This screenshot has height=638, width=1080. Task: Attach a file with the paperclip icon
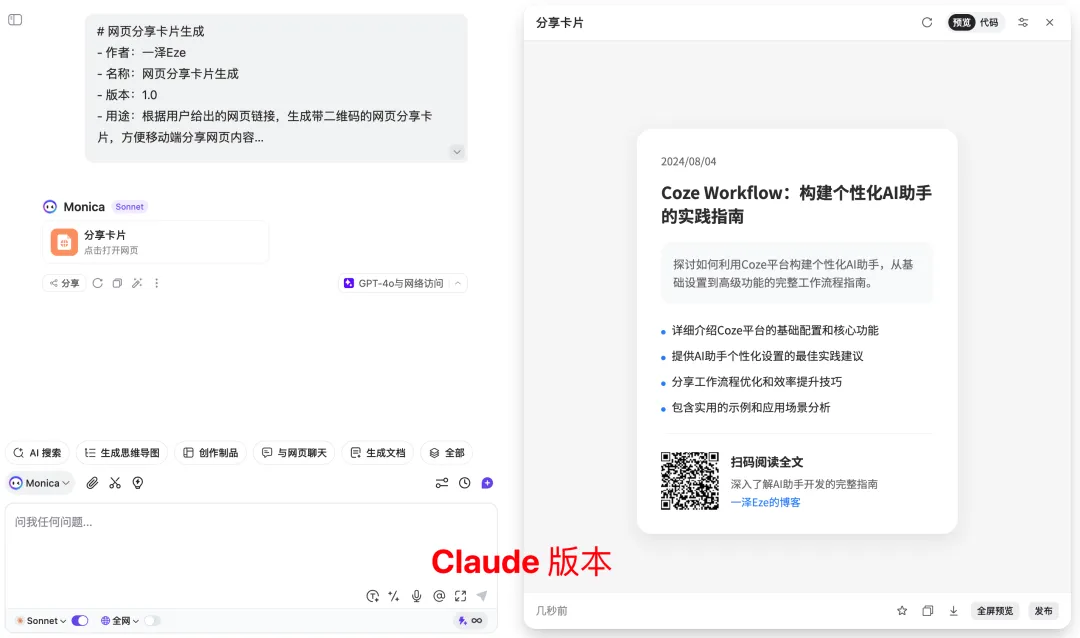coord(92,483)
